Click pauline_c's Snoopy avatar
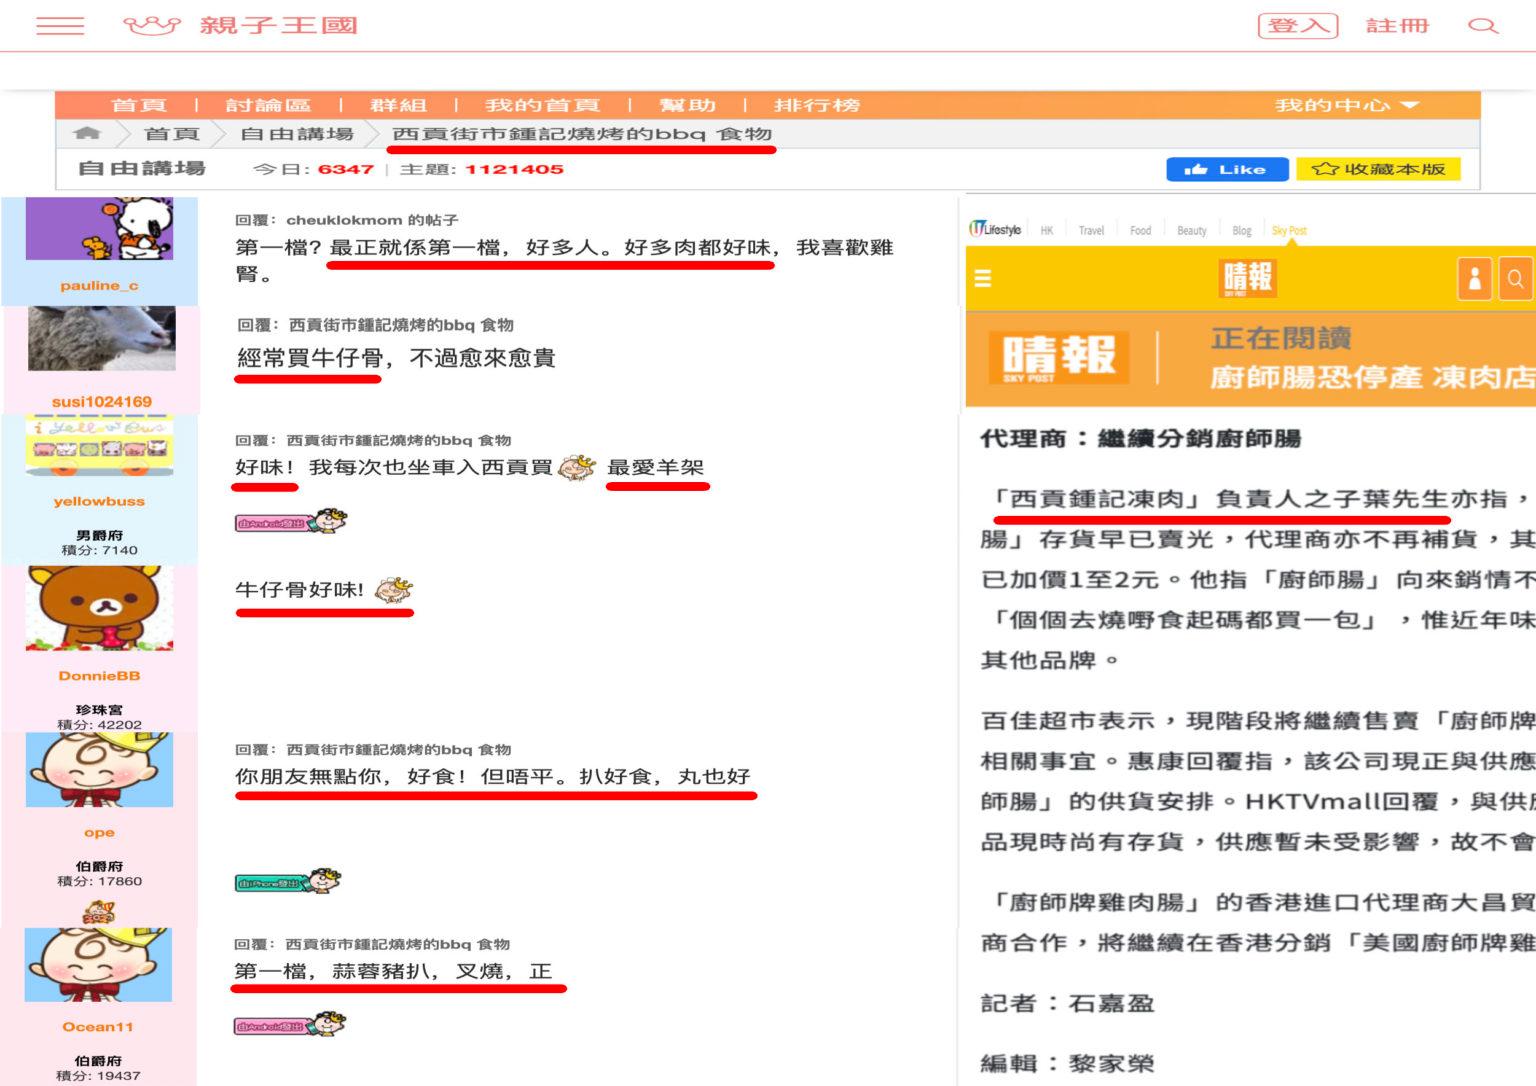1536x1086 pixels. (x=101, y=228)
